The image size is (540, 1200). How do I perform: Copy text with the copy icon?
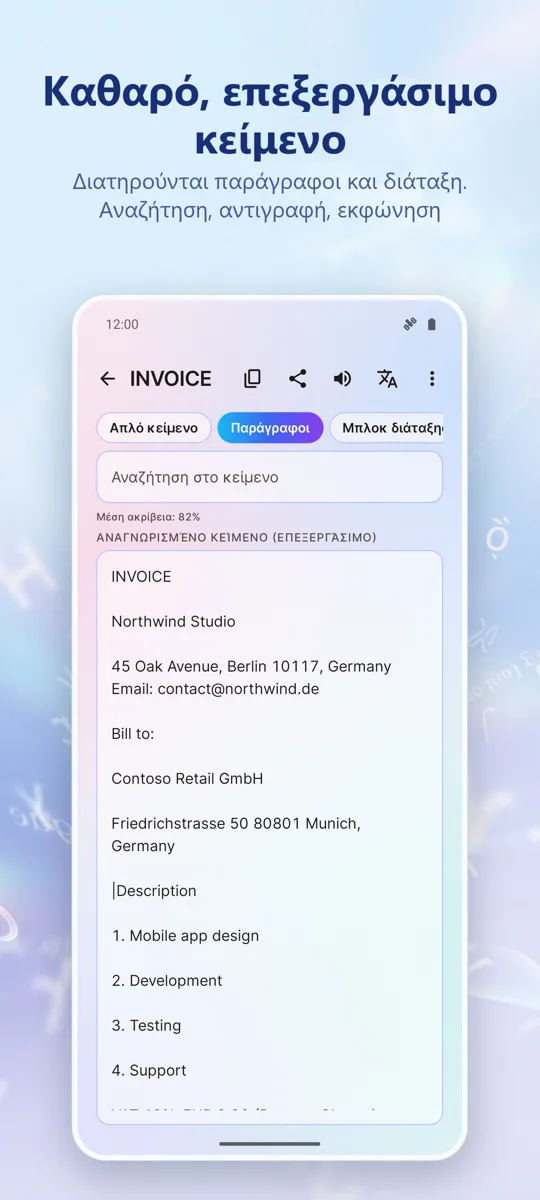click(252, 378)
